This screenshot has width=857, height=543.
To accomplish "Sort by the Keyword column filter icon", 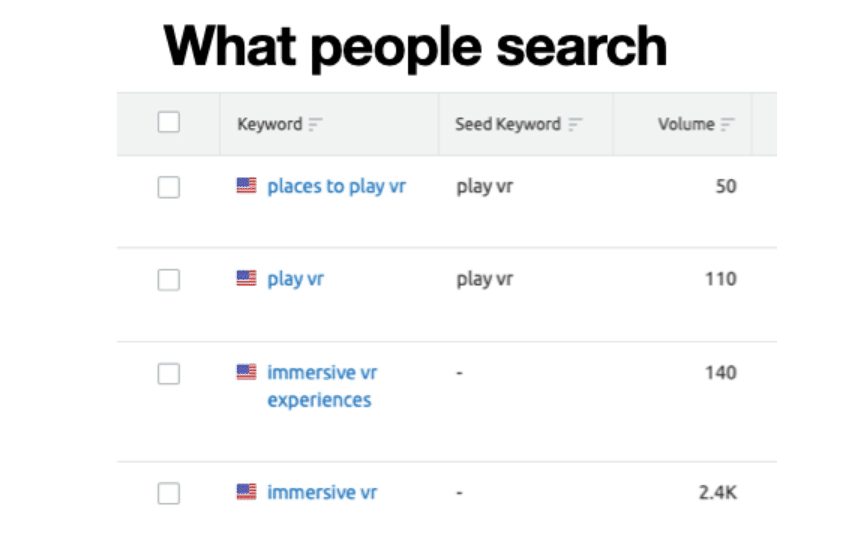I will click(x=316, y=125).
